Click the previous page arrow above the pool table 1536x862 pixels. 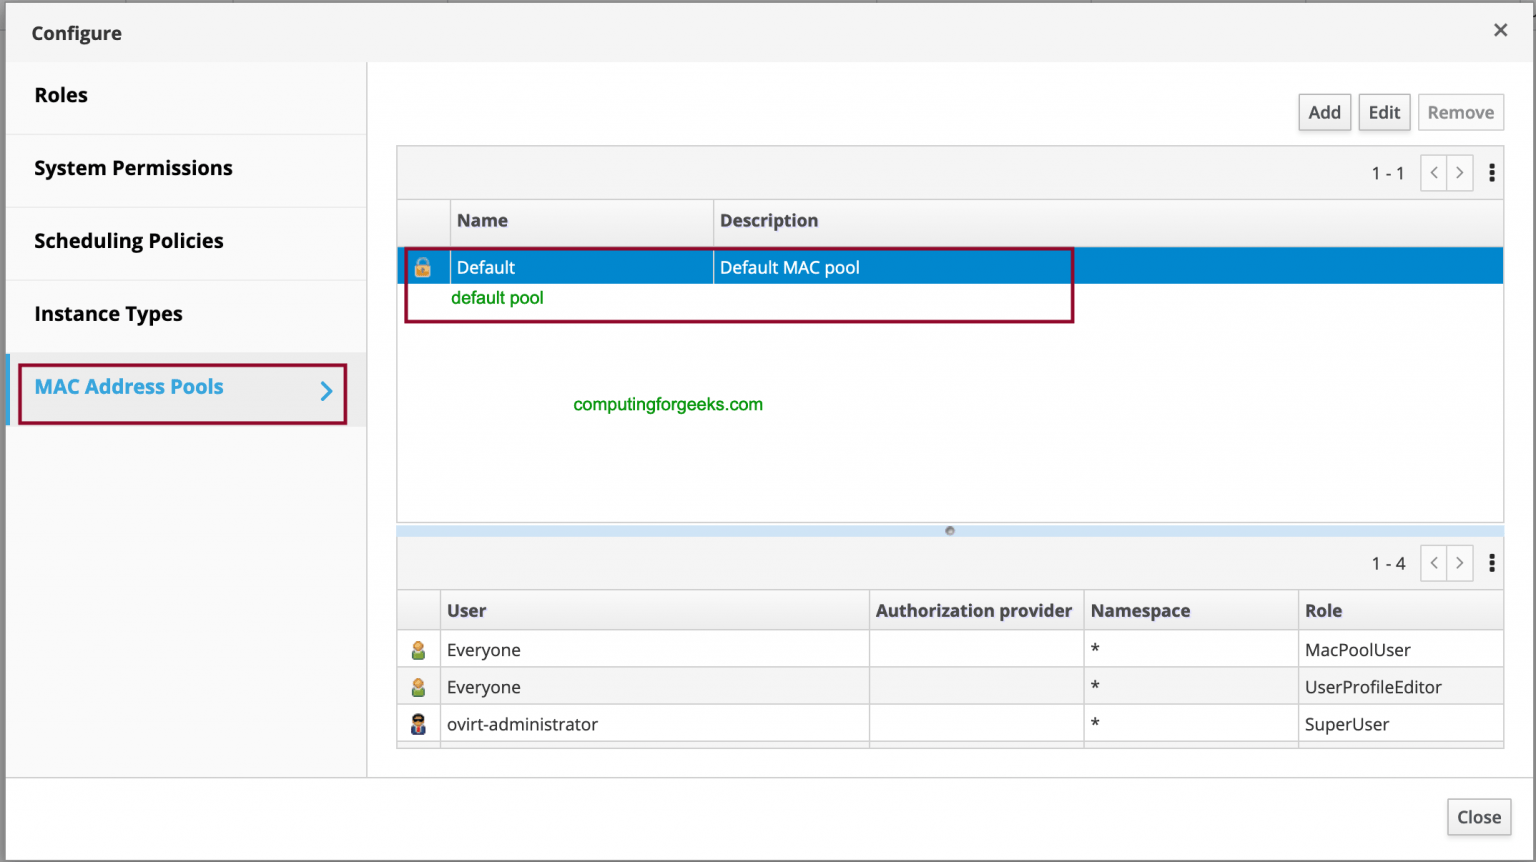click(1433, 172)
